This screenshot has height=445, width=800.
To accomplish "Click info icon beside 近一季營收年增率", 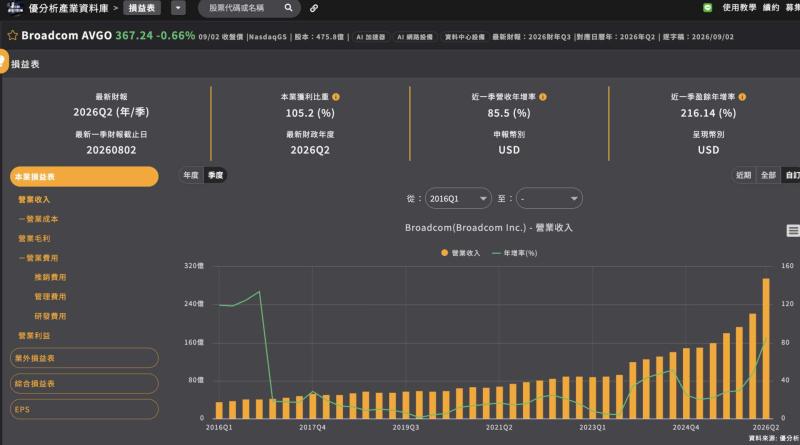I will pos(543,96).
